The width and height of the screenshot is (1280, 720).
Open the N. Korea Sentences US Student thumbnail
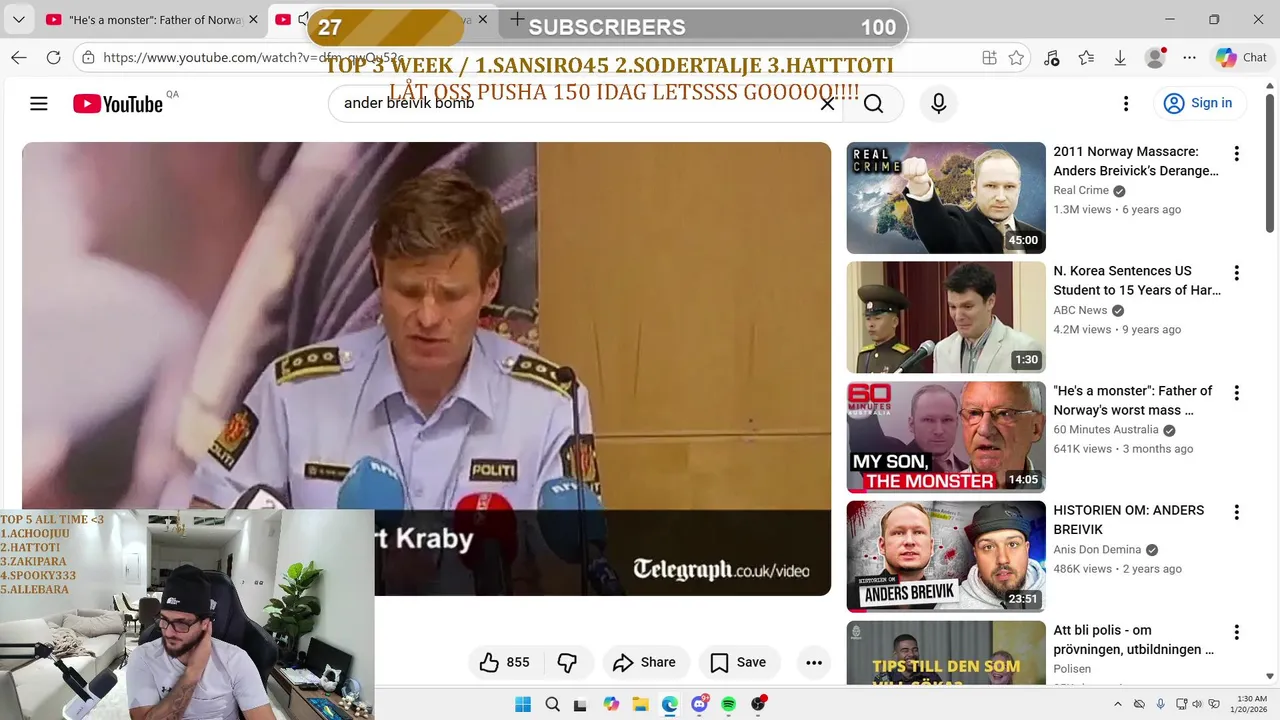(x=946, y=317)
